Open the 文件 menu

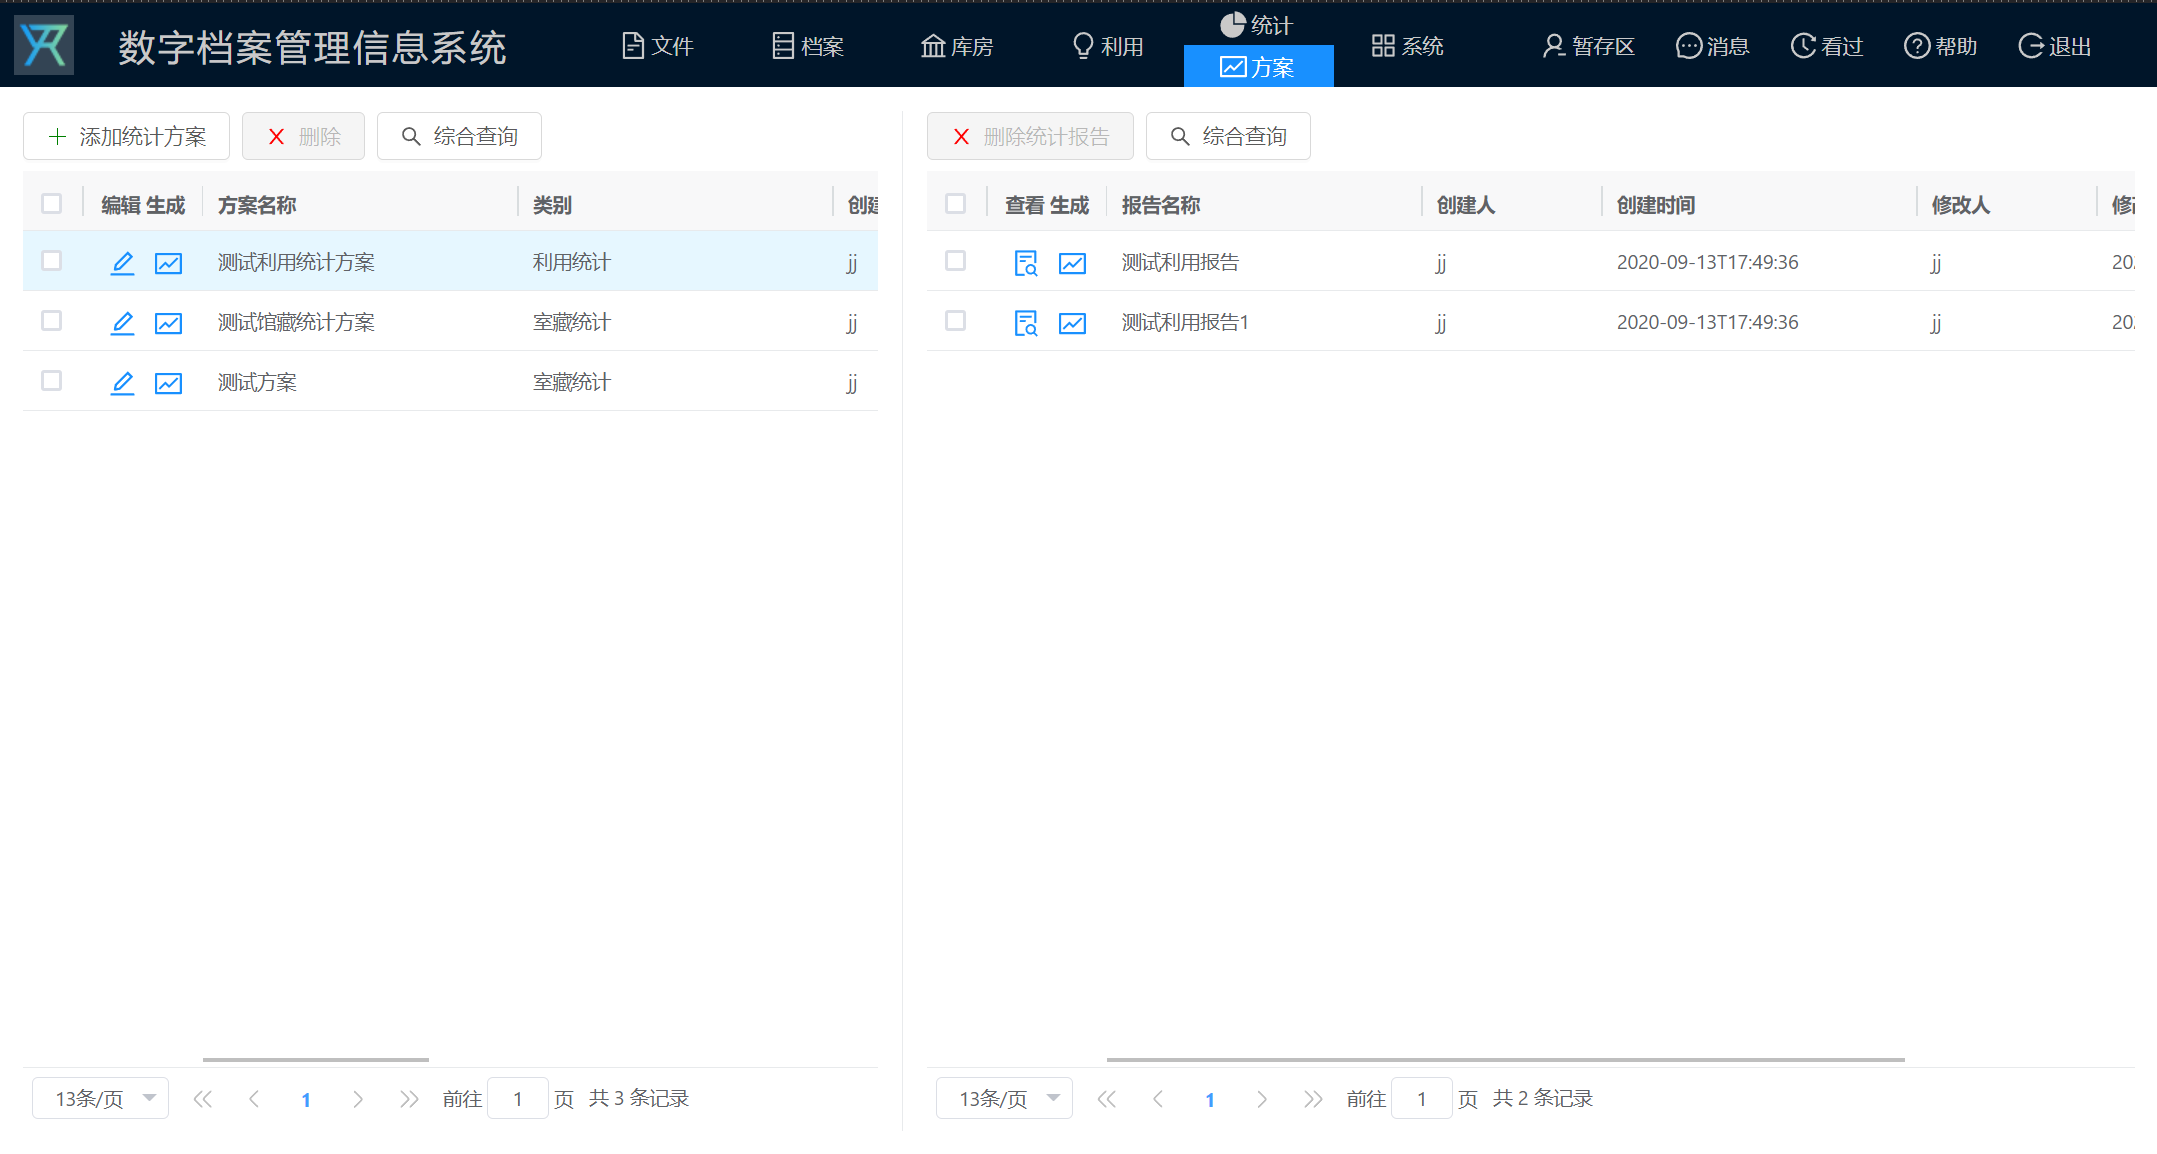[x=658, y=46]
